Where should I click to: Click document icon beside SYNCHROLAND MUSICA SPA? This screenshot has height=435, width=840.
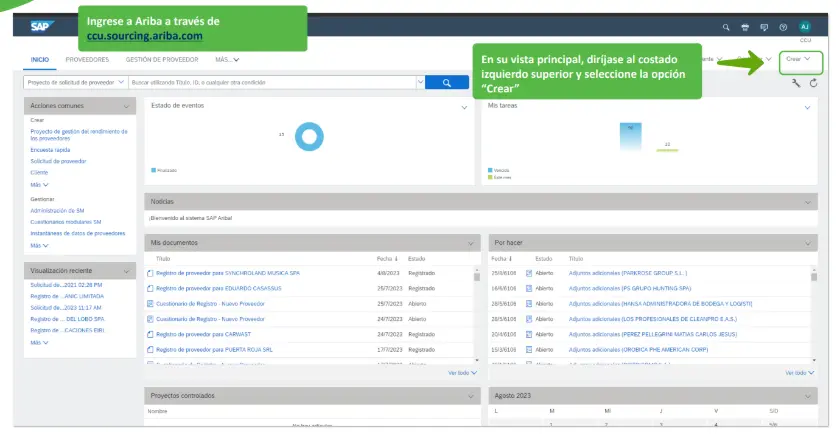point(150,273)
